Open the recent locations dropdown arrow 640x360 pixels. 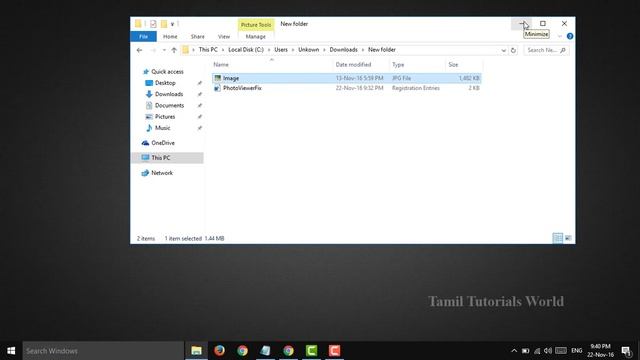coord(164,50)
